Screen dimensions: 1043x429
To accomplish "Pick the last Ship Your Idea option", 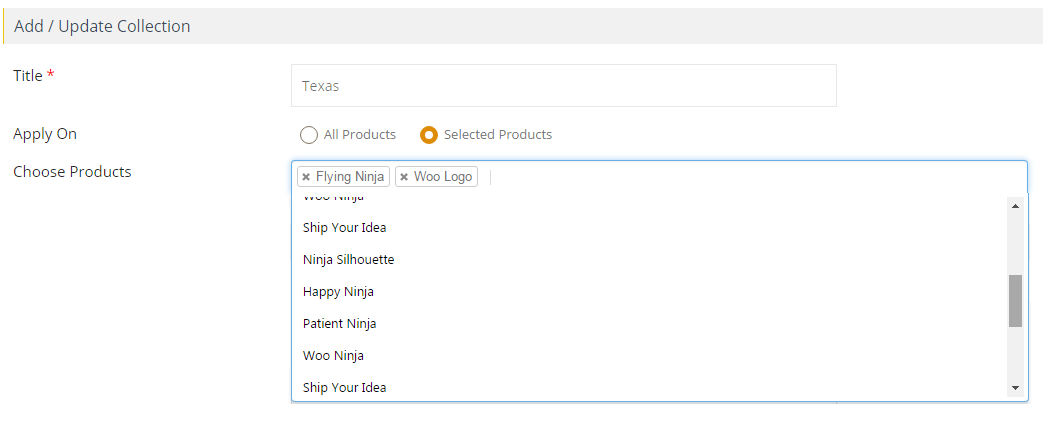I will (650, 387).
